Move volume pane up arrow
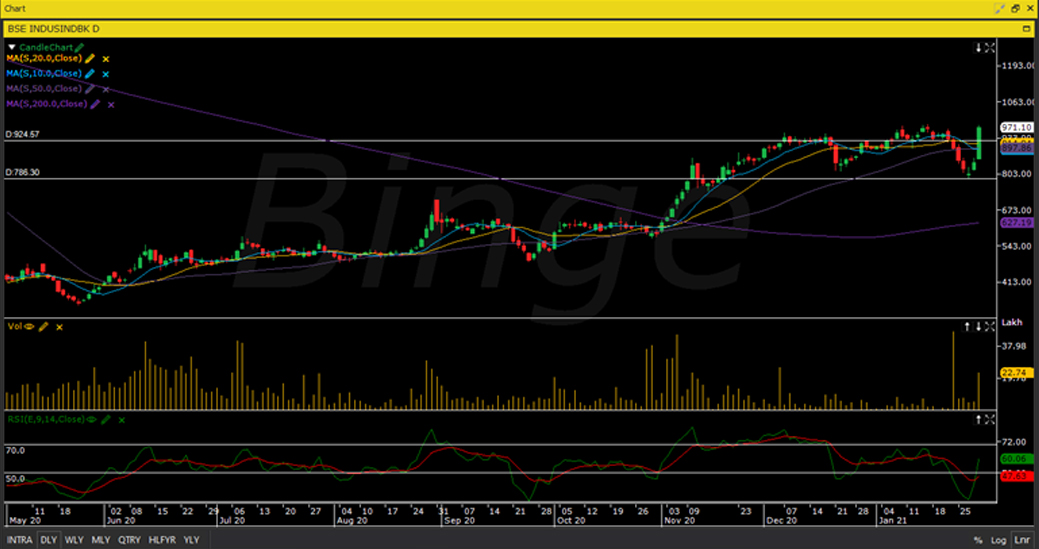The image size is (1039, 549). [967, 326]
